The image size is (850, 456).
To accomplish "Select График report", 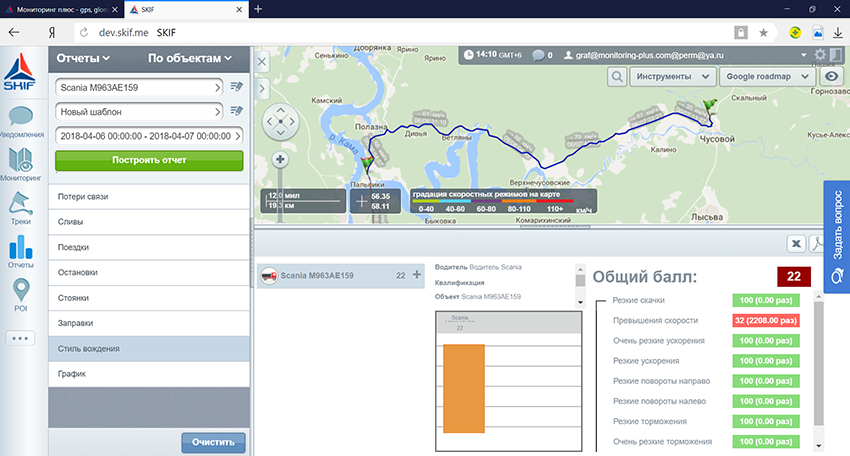I will pos(149,374).
